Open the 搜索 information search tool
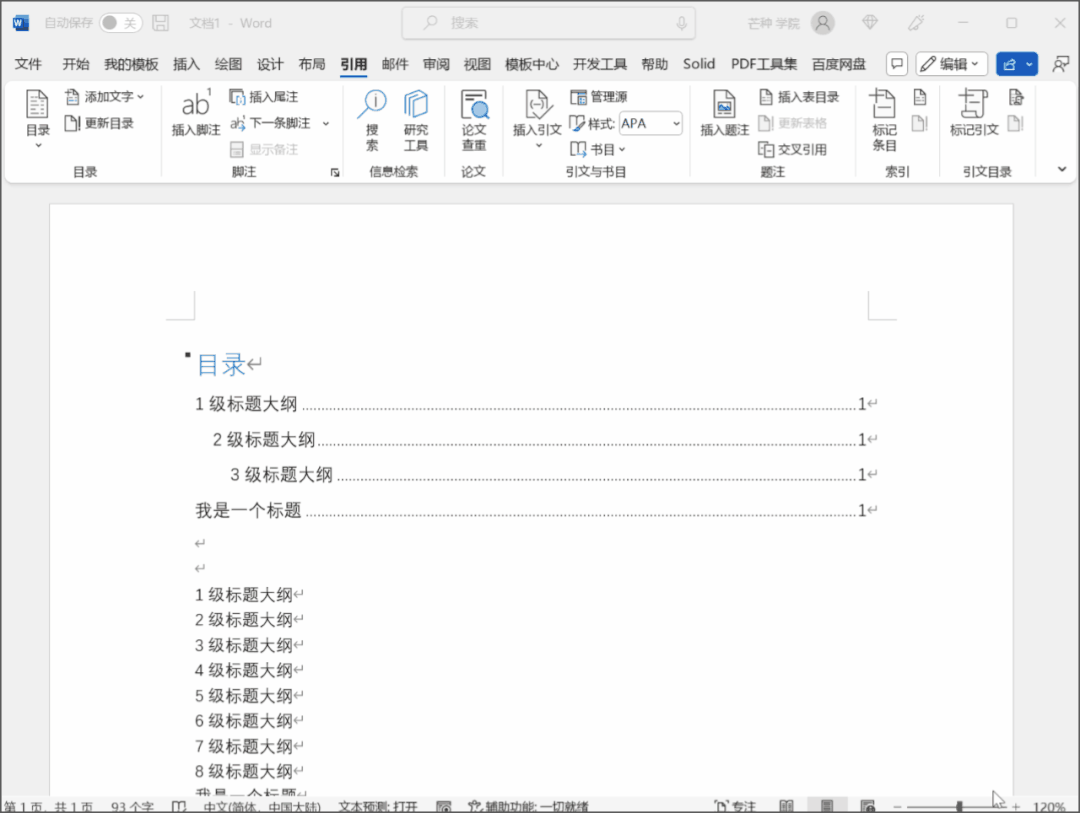The image size is (1080, 813). pyautogui.click(x=372, y=105)
